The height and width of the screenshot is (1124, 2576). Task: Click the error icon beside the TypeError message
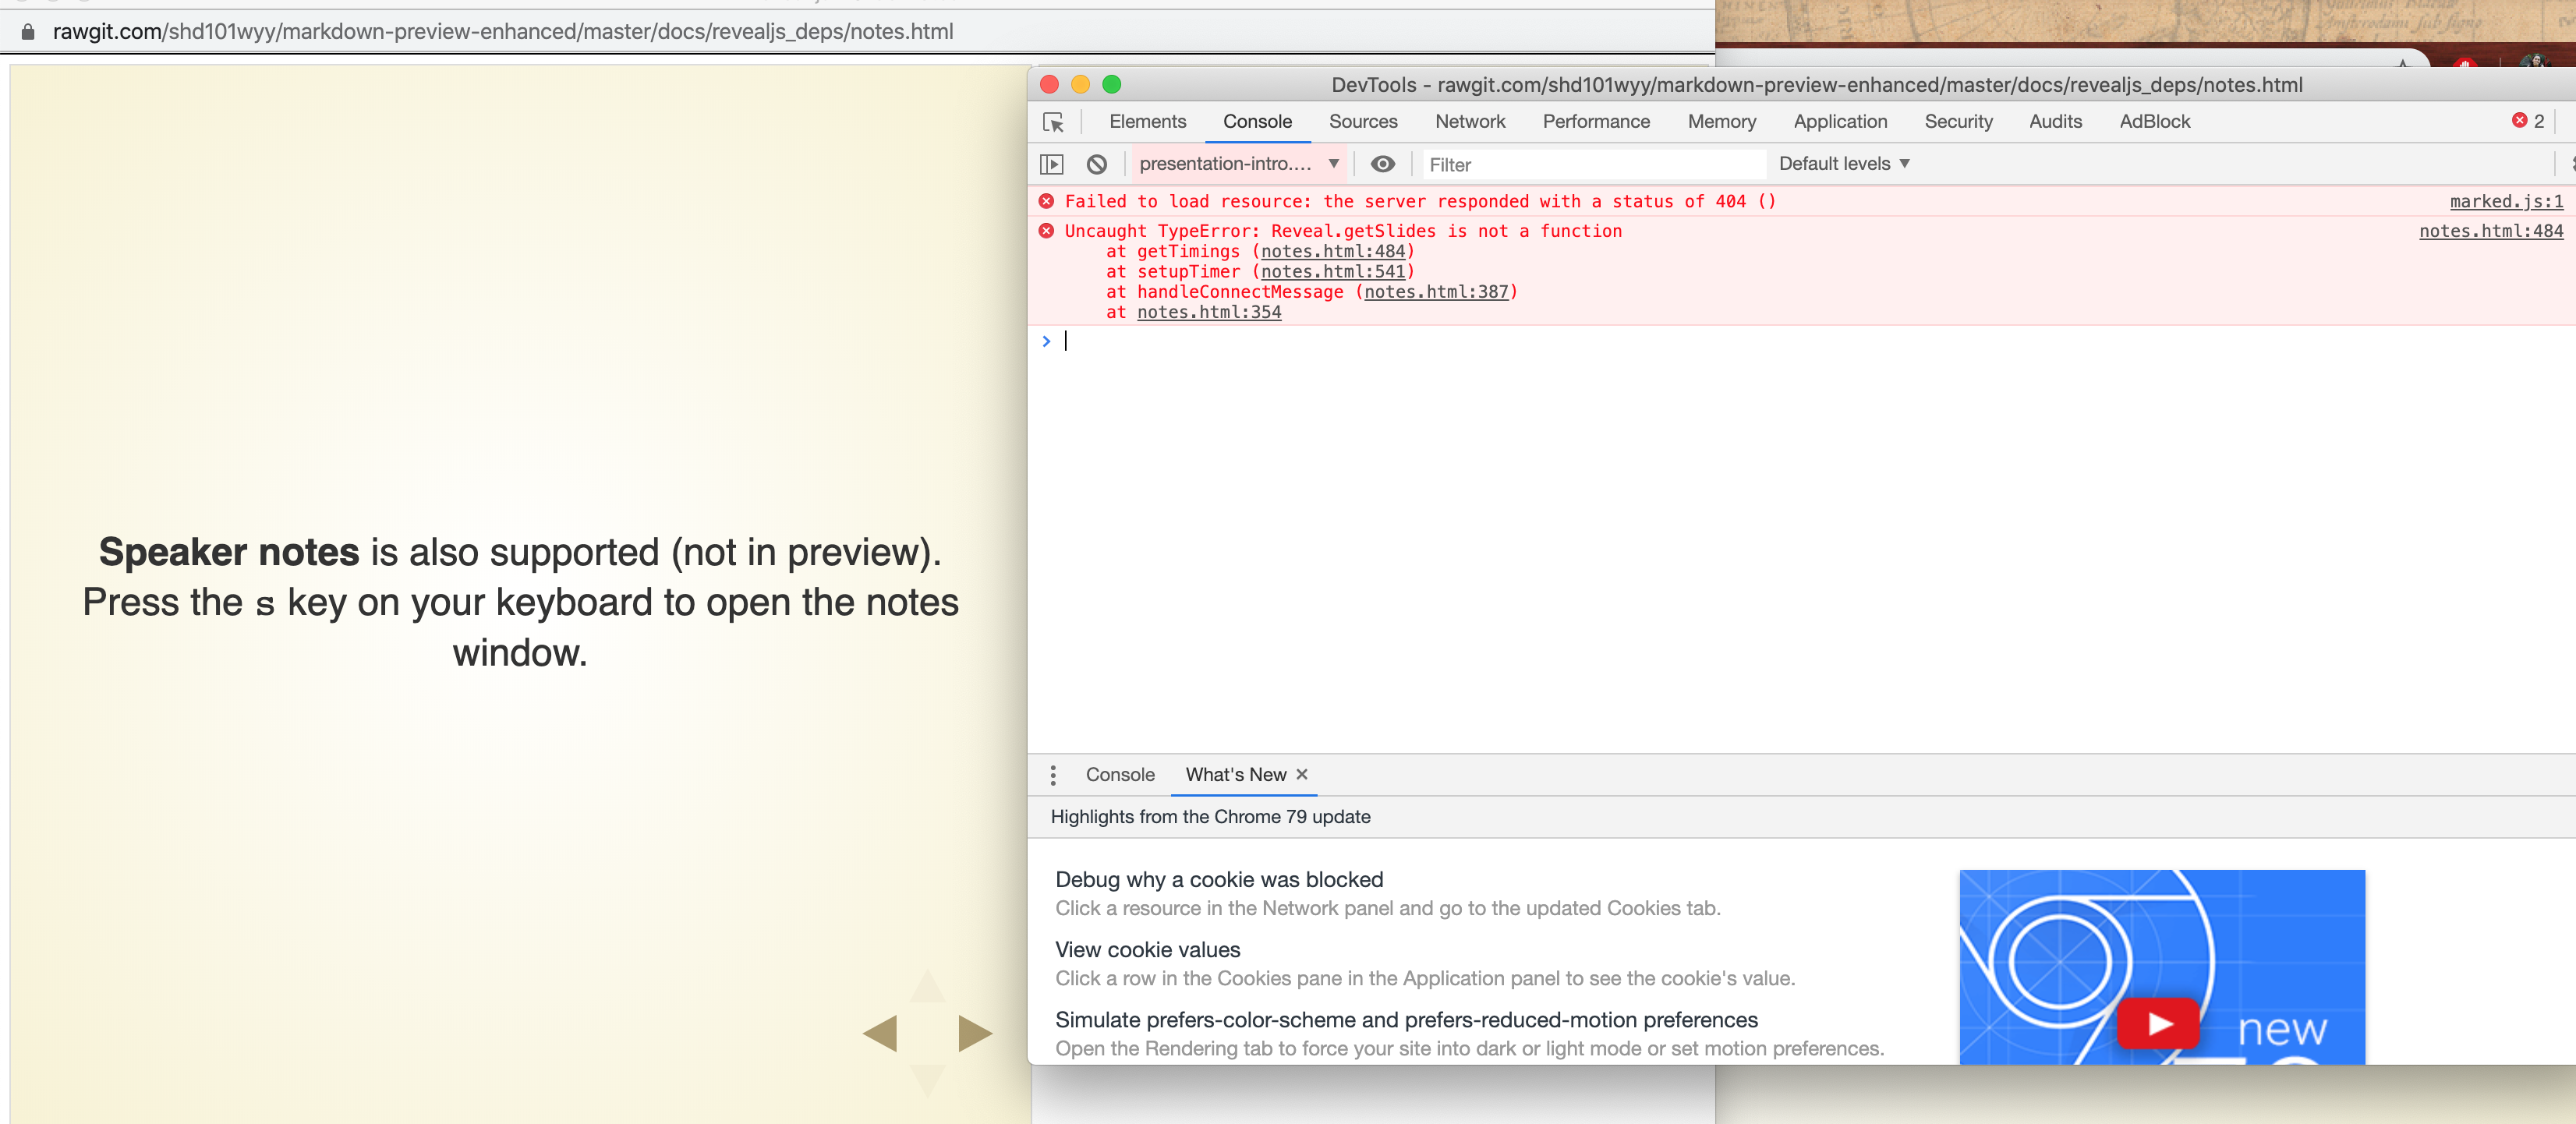pyautogui.click(x=1046, y=231)
